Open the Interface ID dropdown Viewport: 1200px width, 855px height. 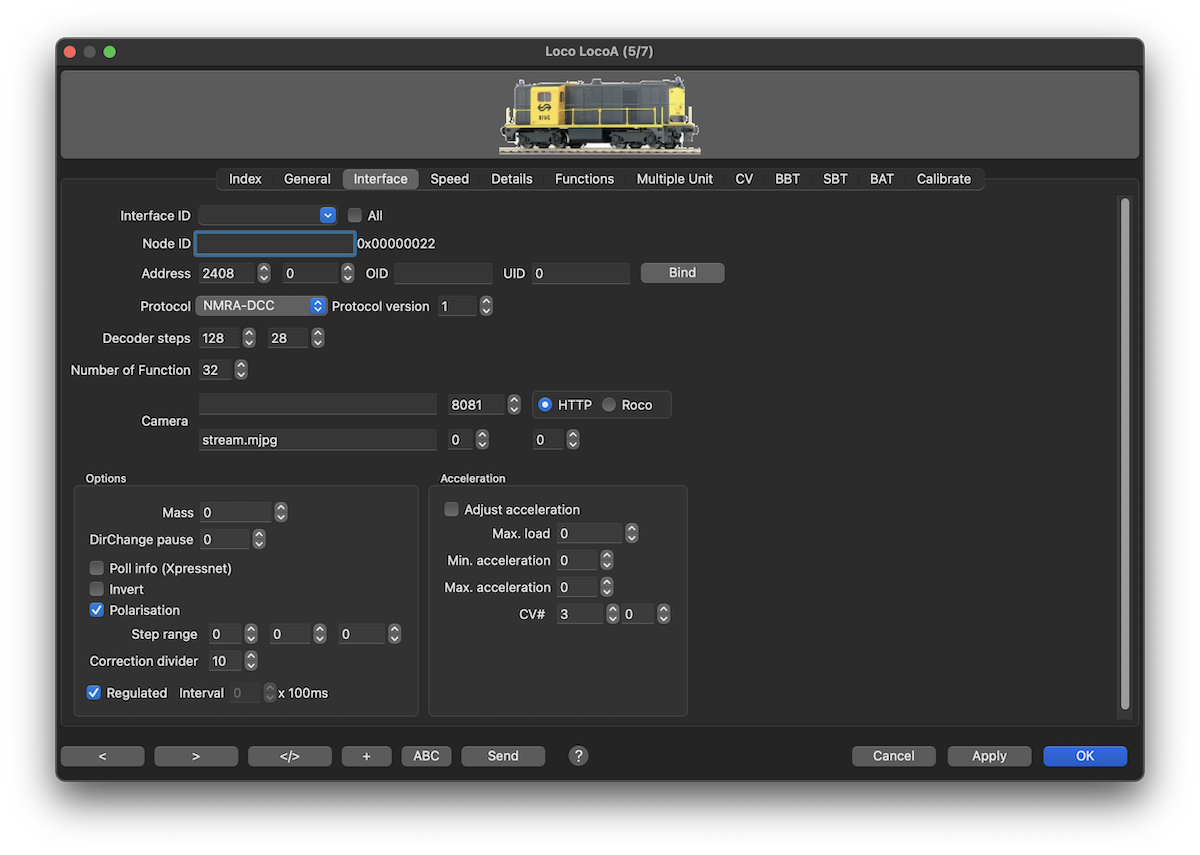pyautogui.click(x=327, y=215)
